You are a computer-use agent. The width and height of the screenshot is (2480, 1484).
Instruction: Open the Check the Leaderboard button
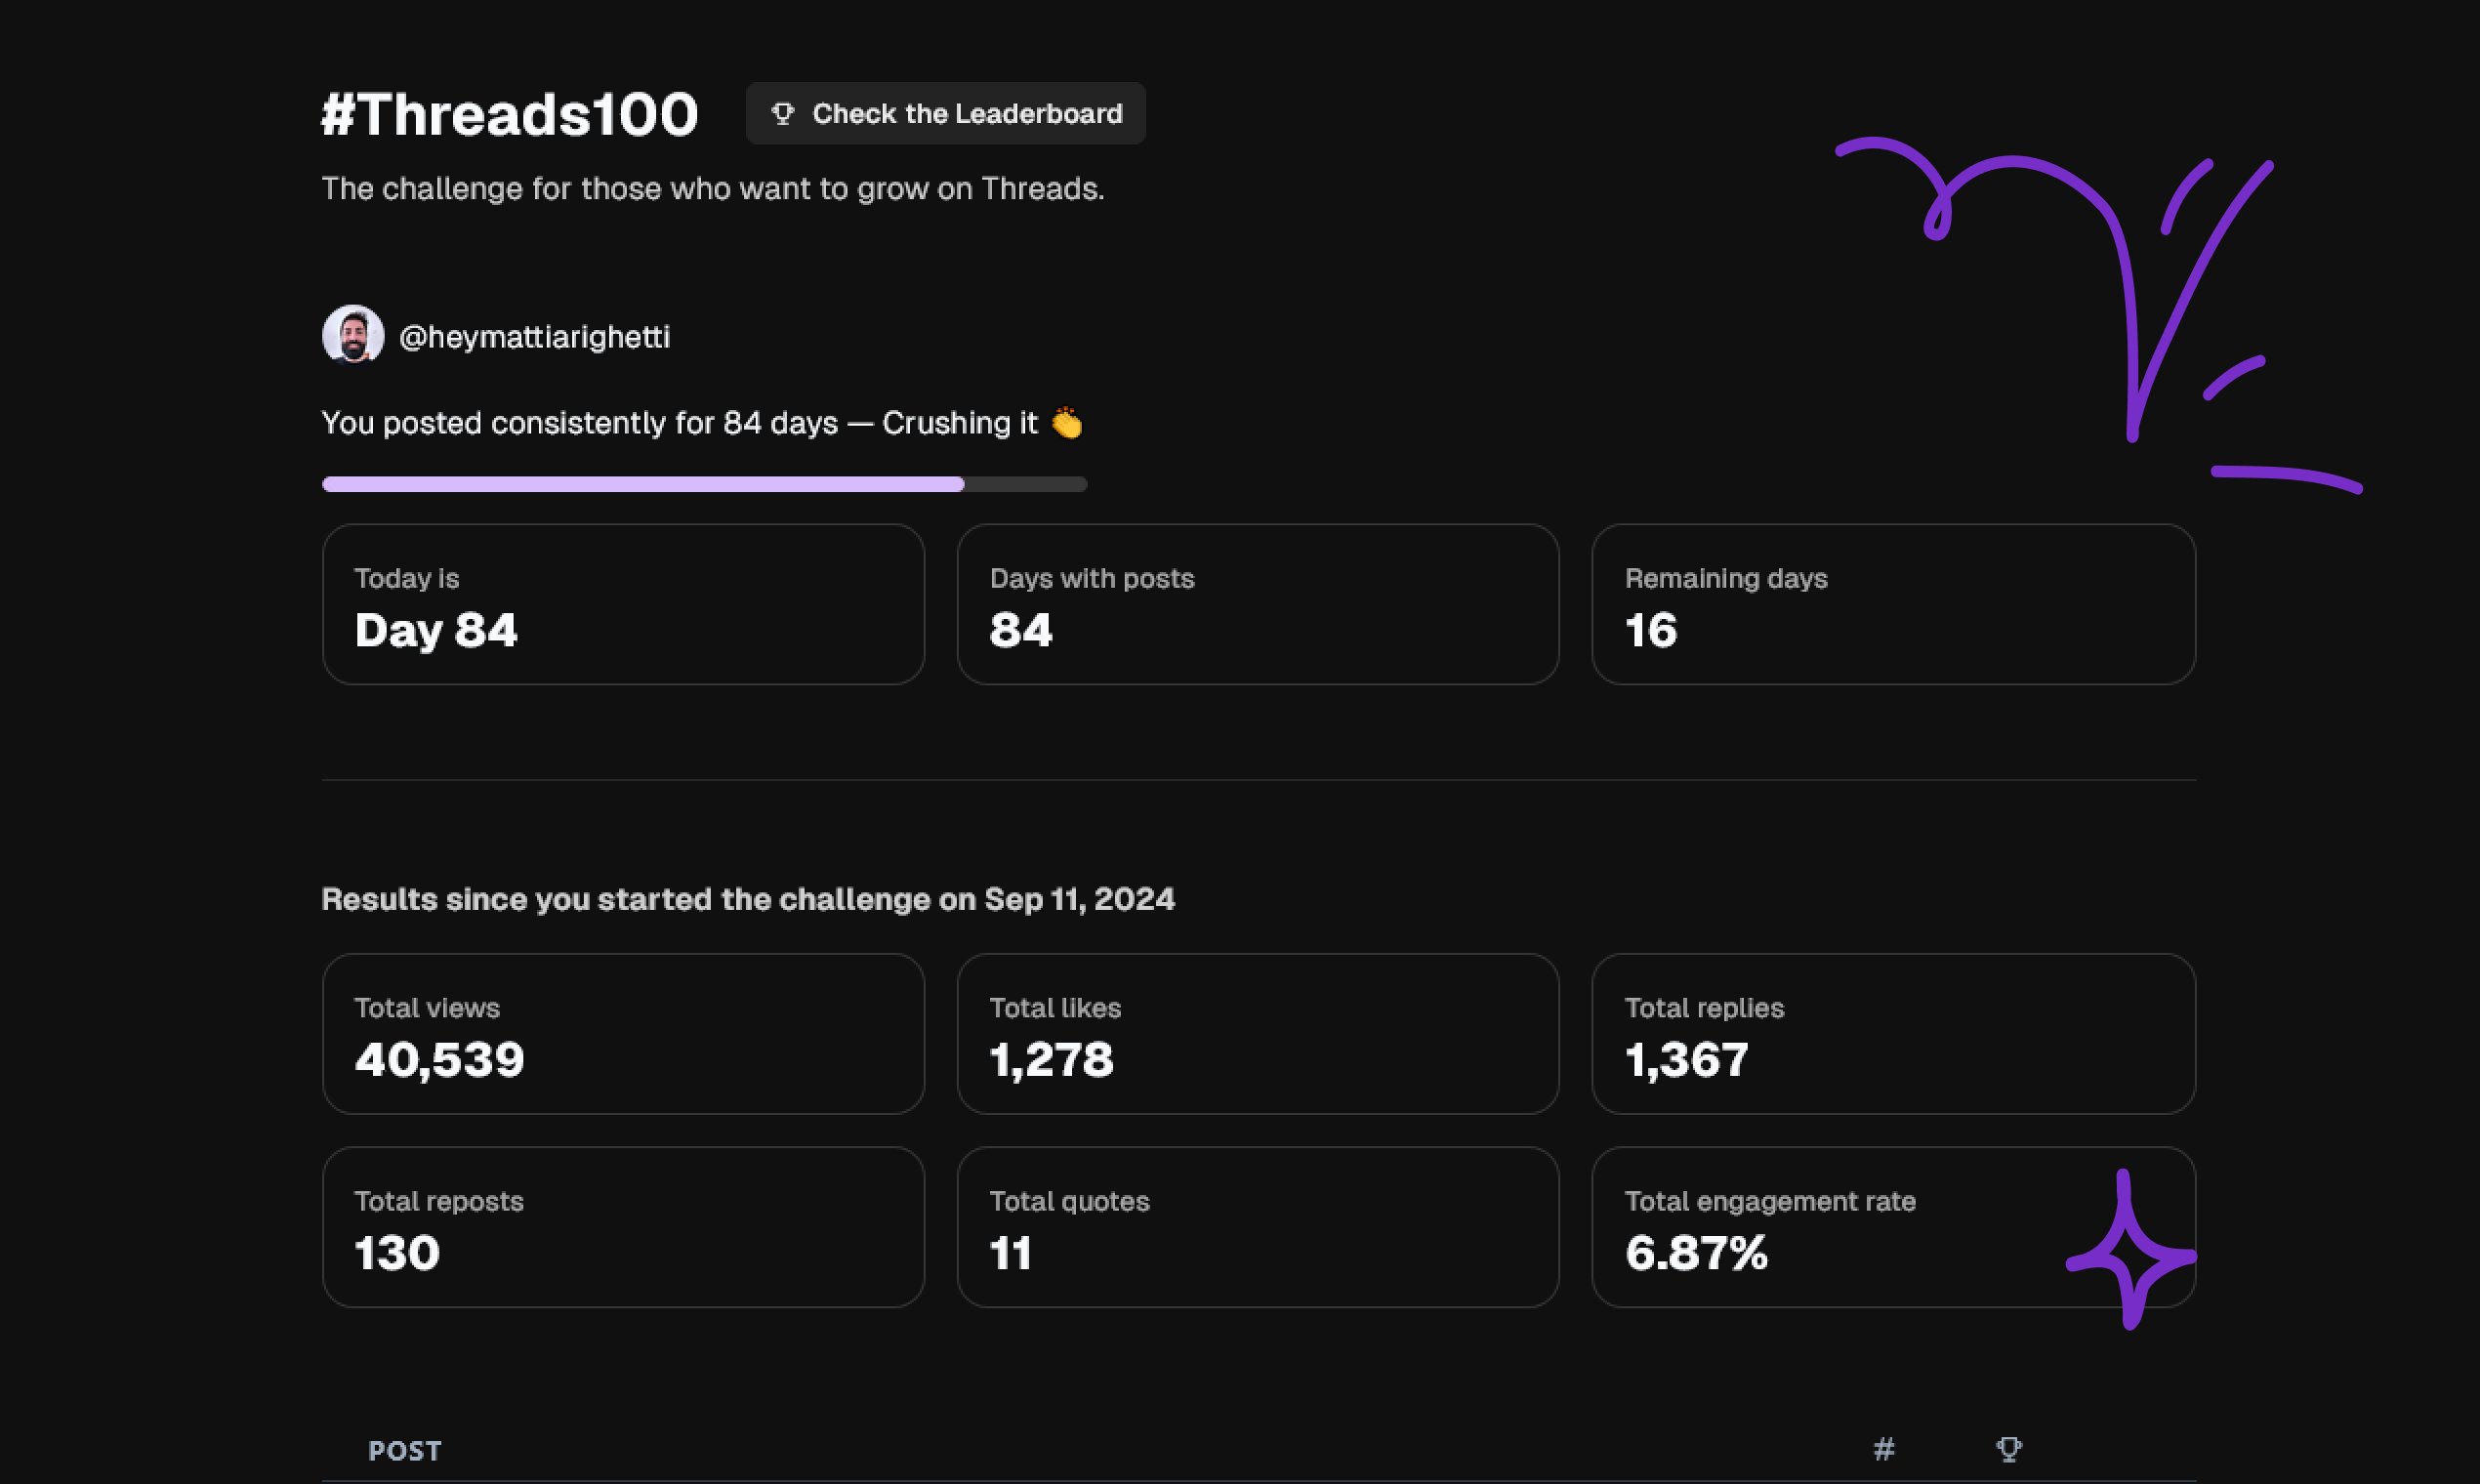(x=945, y=113)
